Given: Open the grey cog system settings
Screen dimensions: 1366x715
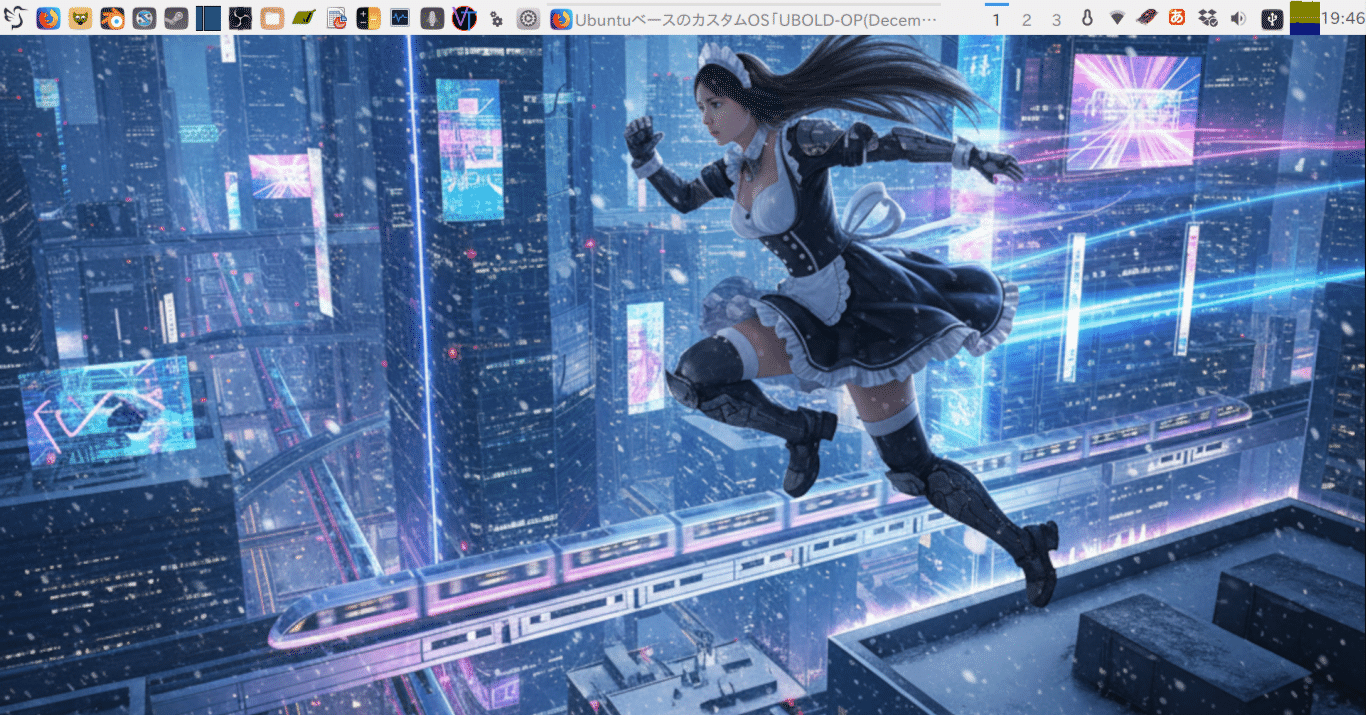Looking at the screenshot, I should point(529,18).
